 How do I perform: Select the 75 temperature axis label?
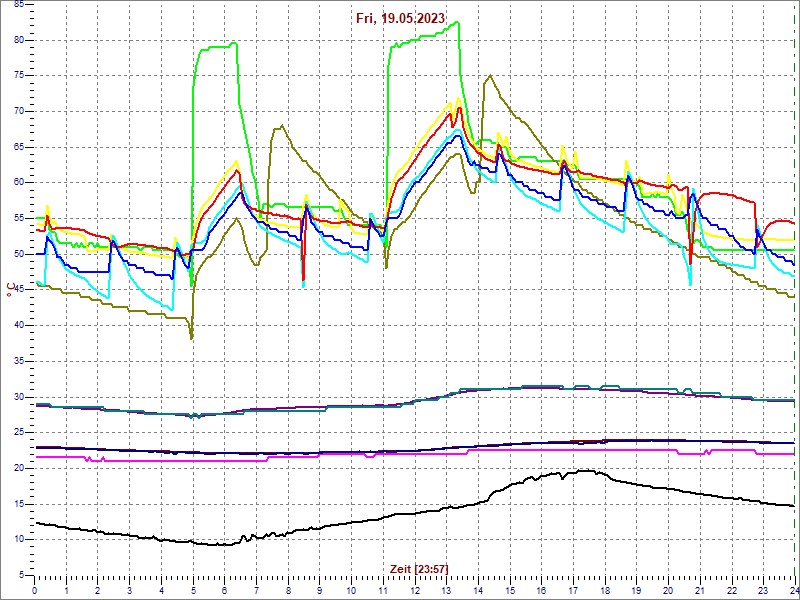tap(18, 76)
